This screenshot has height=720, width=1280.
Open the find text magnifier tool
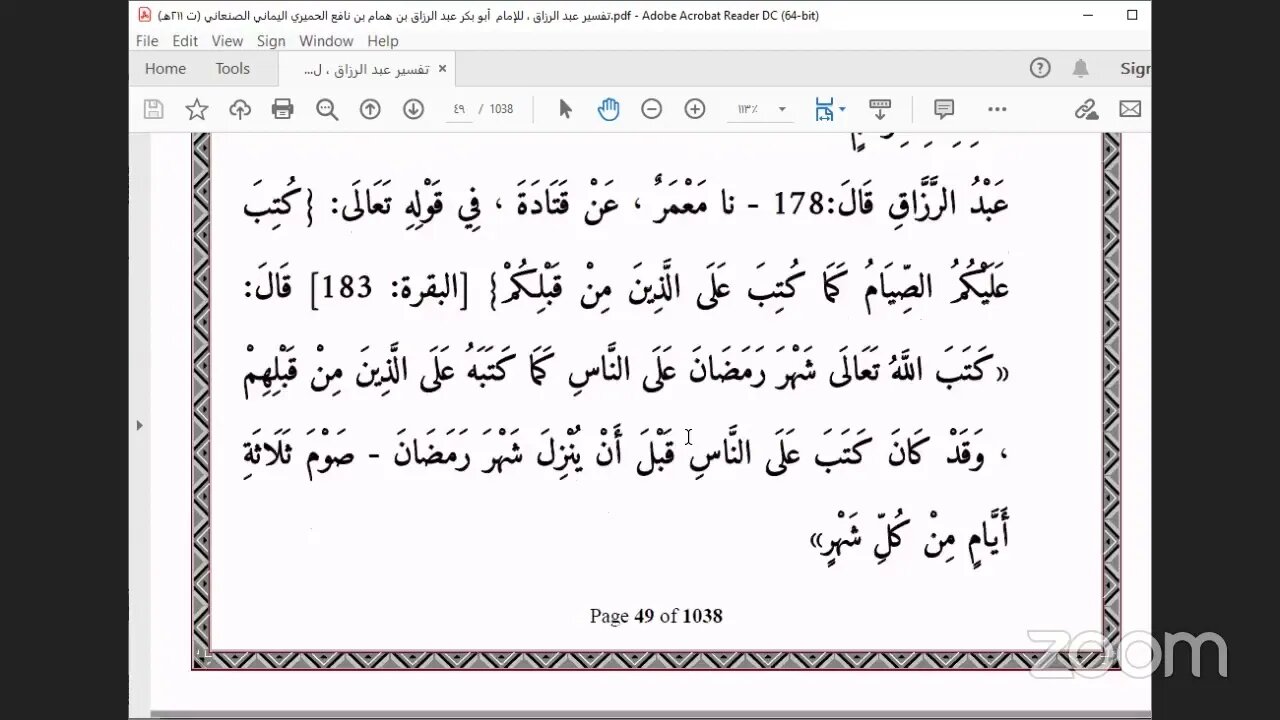tap(327, 109)
